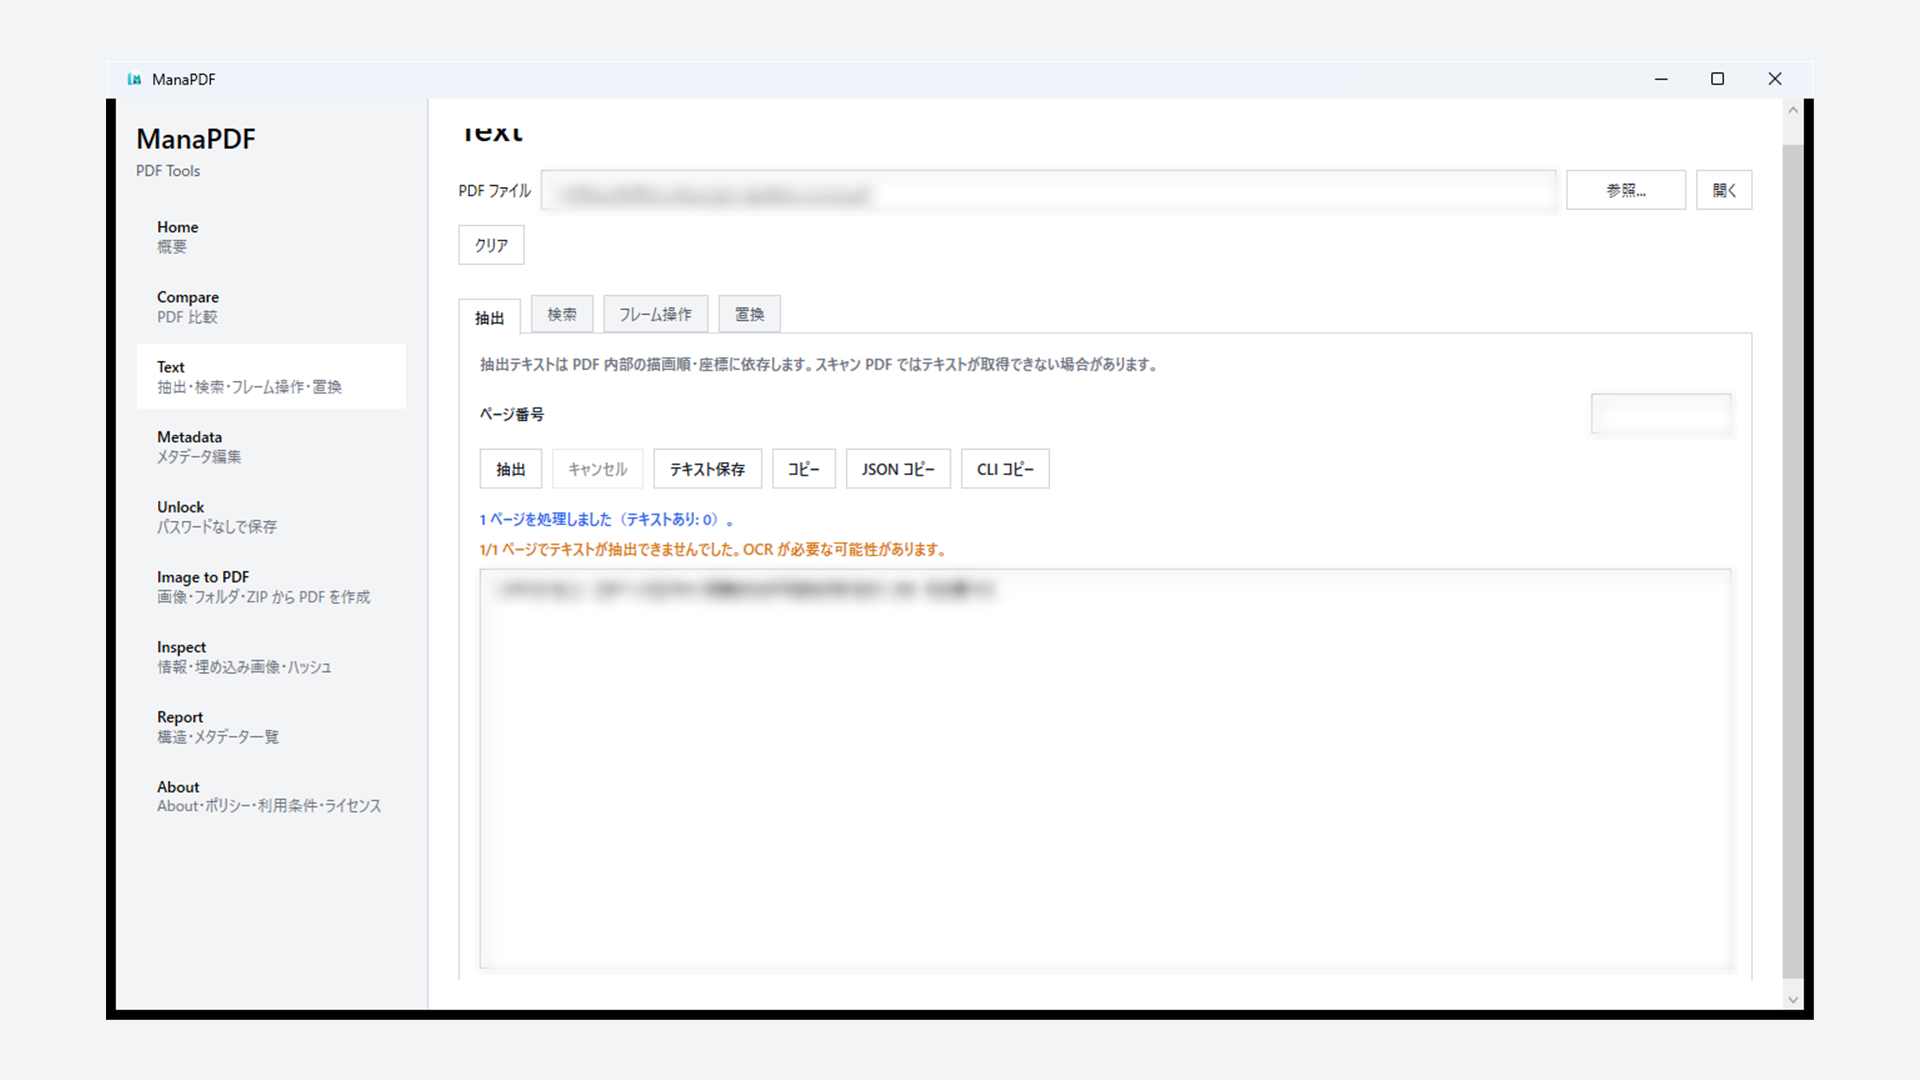Select the Text sidebar item
Viewport: 1920px width, 1080px height.
coord(271,377)
